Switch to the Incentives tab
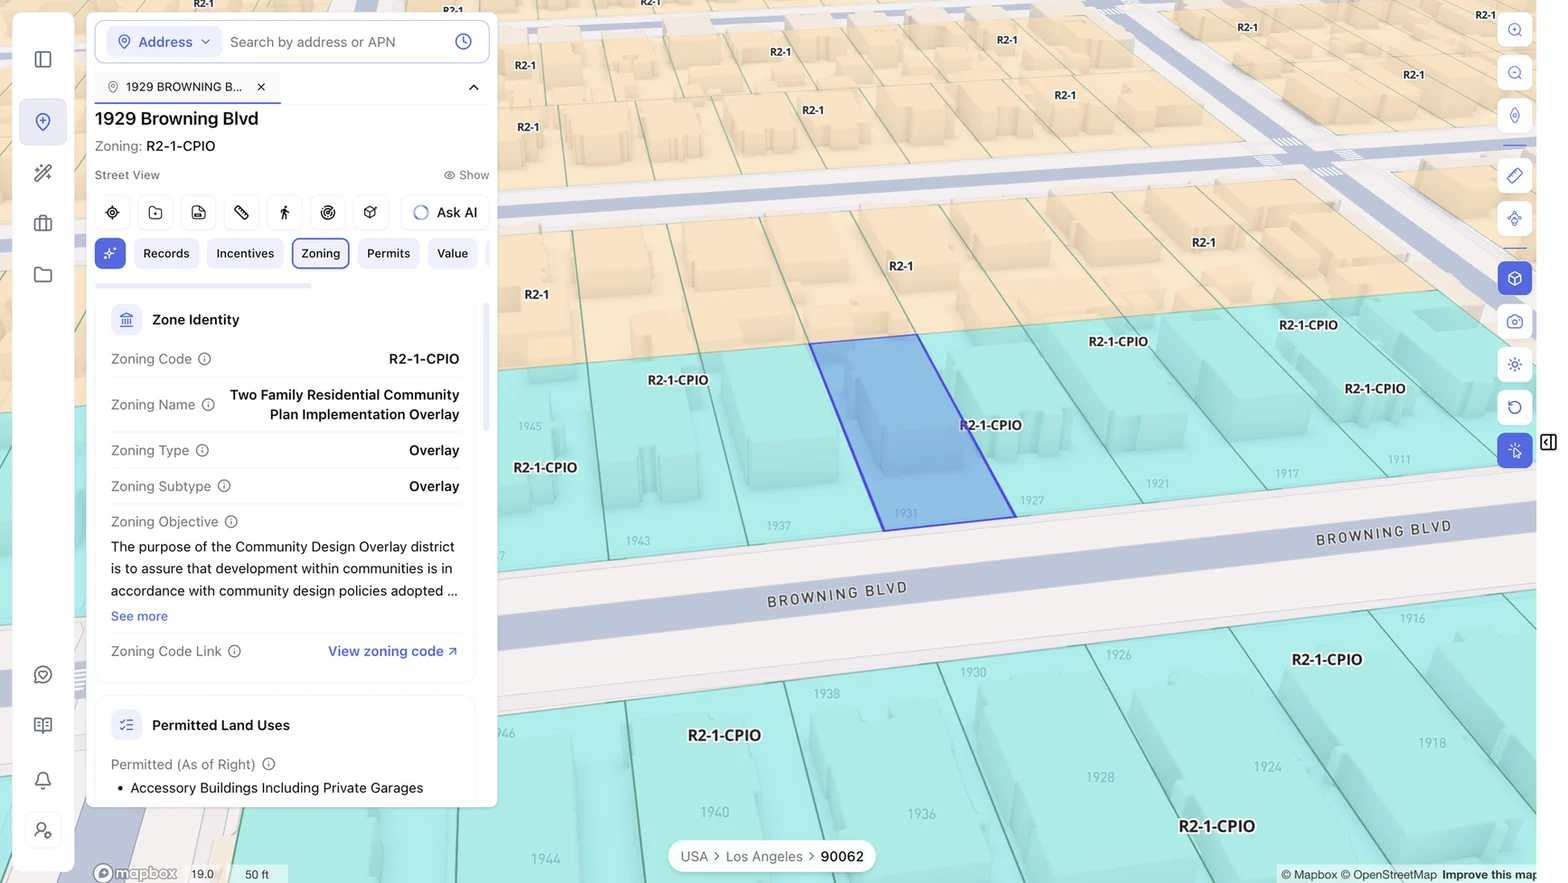This screenshot has width=1568, height=883. click(x=245, y=254)
